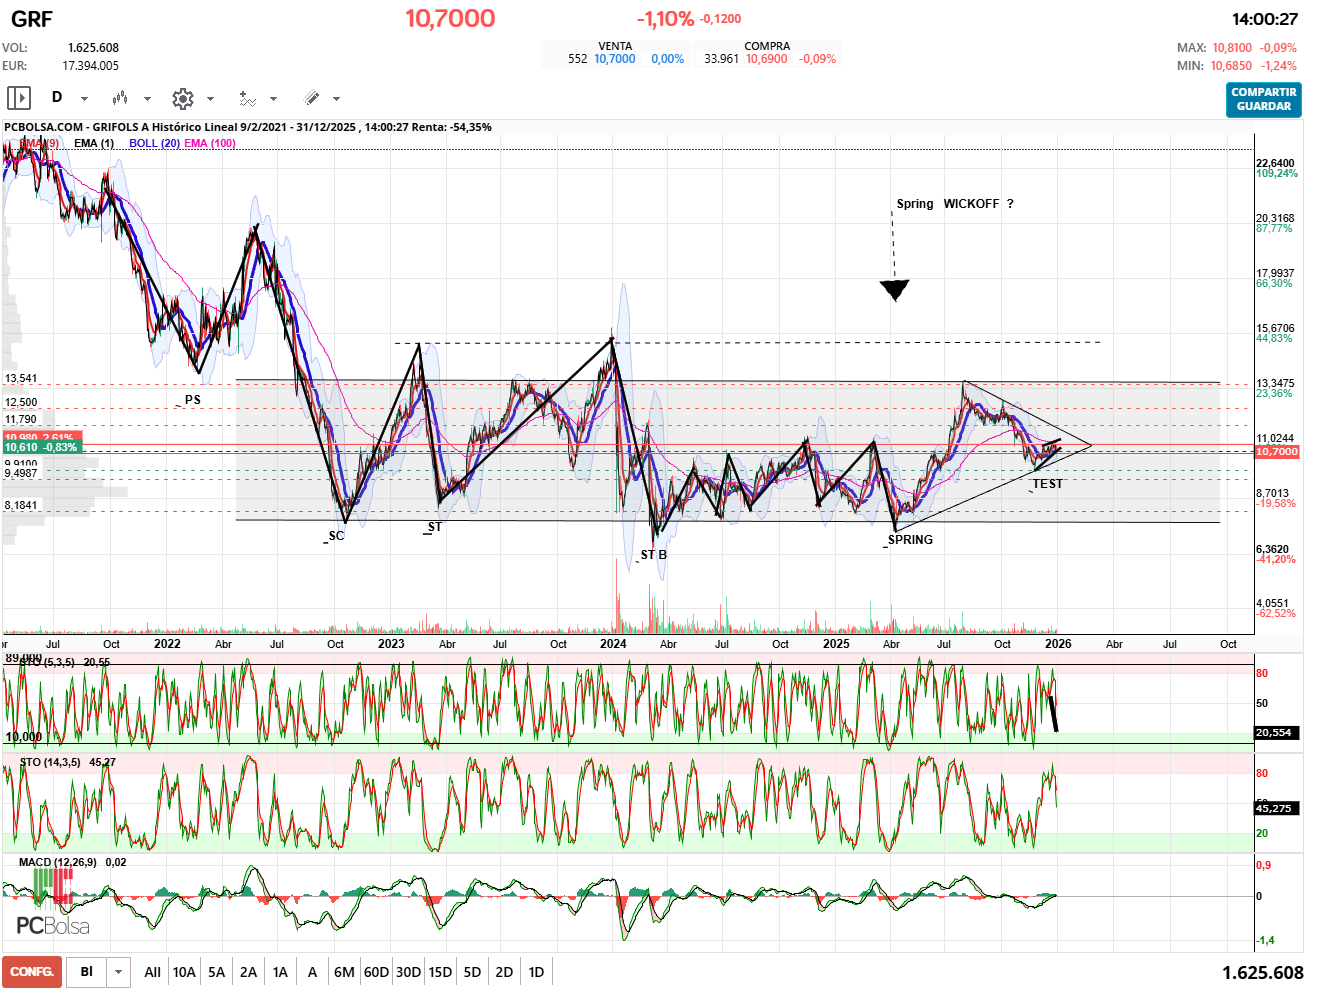The height and width of the screenshot is (993, 1317).
Task: Click the BOLL (20) indicator label
Action: point(154,143)
